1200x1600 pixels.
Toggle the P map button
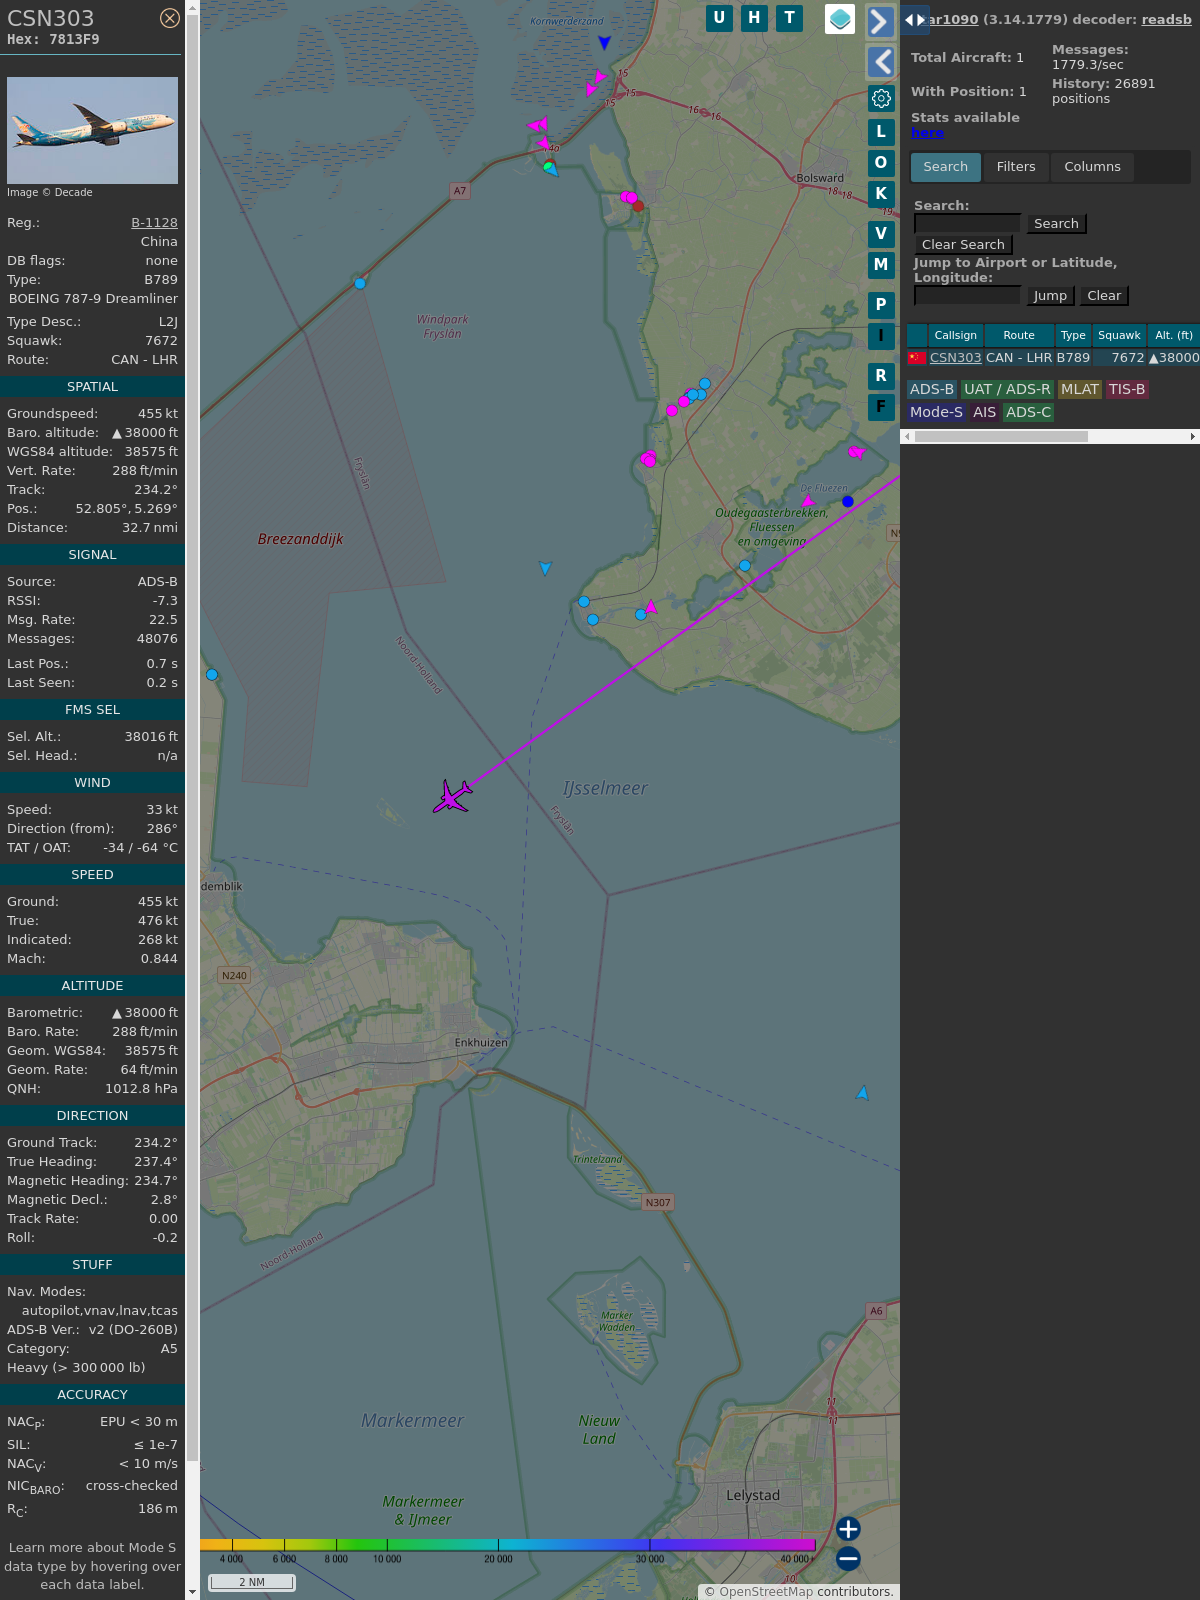click(x=881, y=305)
